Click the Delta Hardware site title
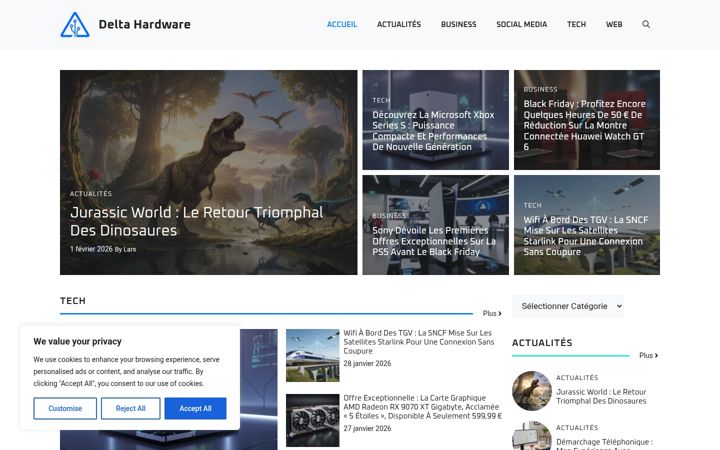Image resolution: width=720 pixels, height=450 pixels. pos(145,24)
